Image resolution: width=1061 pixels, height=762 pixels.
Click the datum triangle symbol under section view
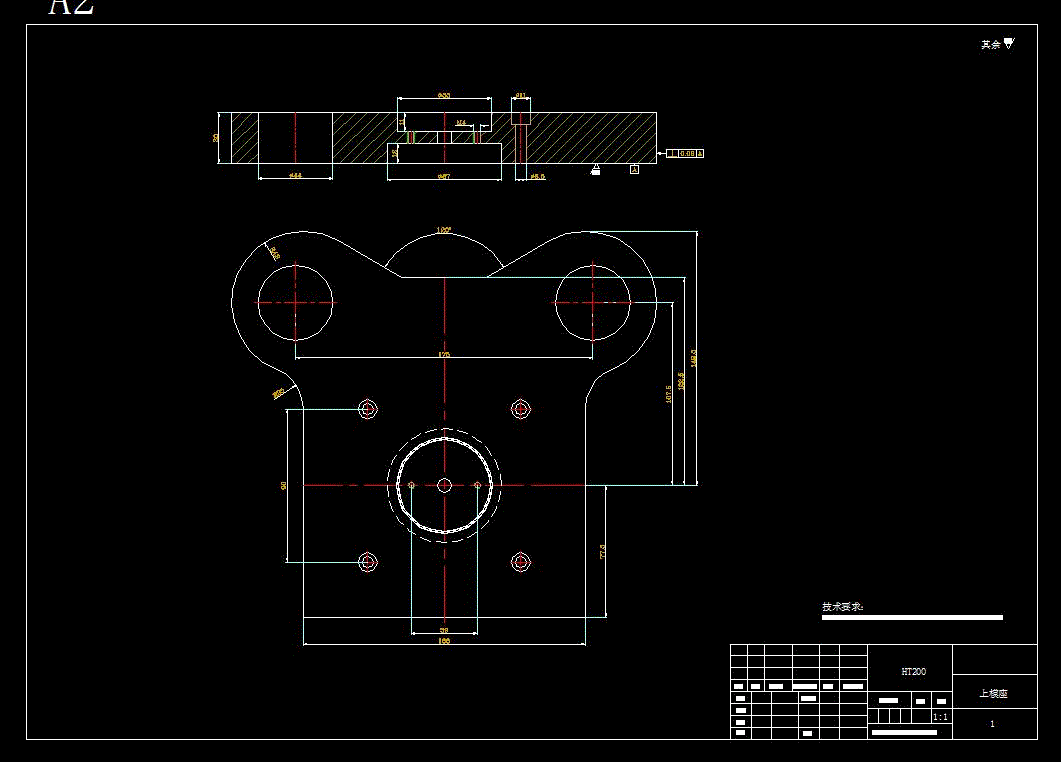pyautogui.click(x=595, y=169)
